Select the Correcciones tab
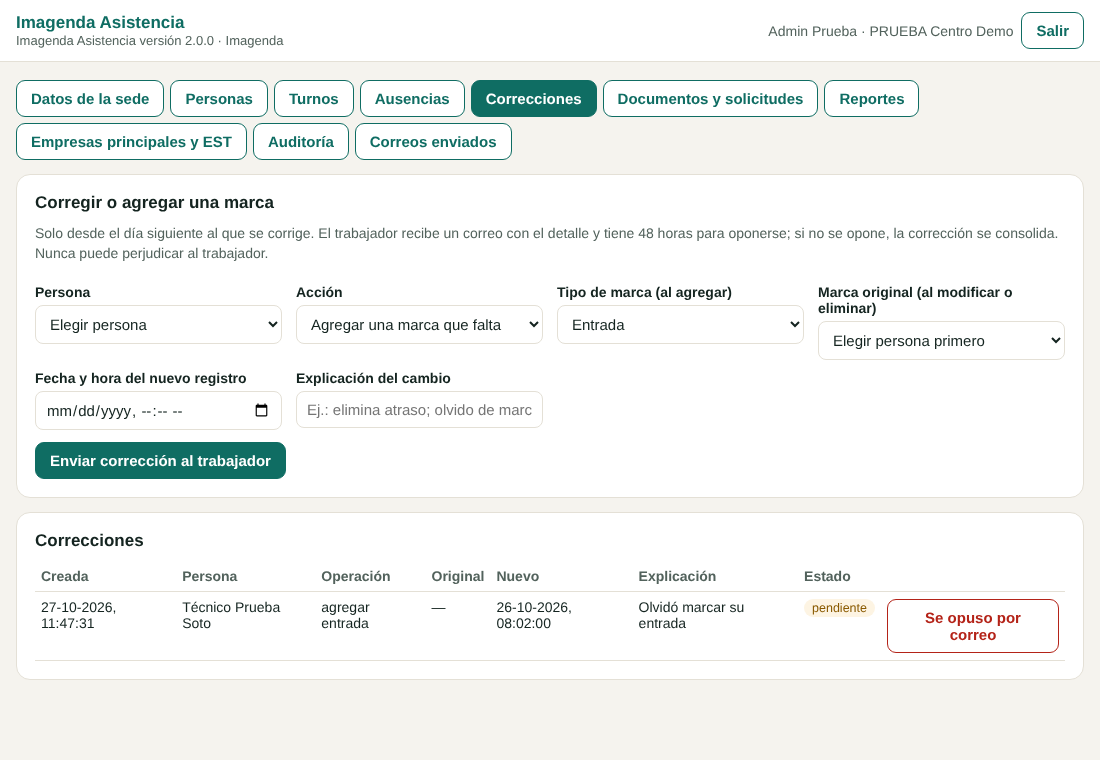 [x=534, y=99]
